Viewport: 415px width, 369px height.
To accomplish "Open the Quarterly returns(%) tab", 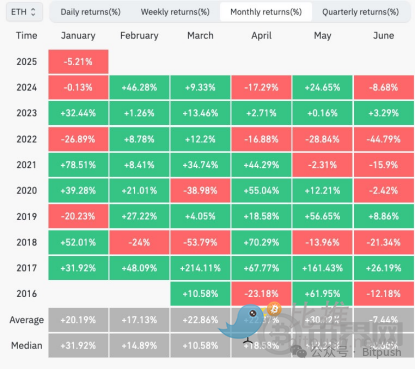I will click(x=360, y=12).
